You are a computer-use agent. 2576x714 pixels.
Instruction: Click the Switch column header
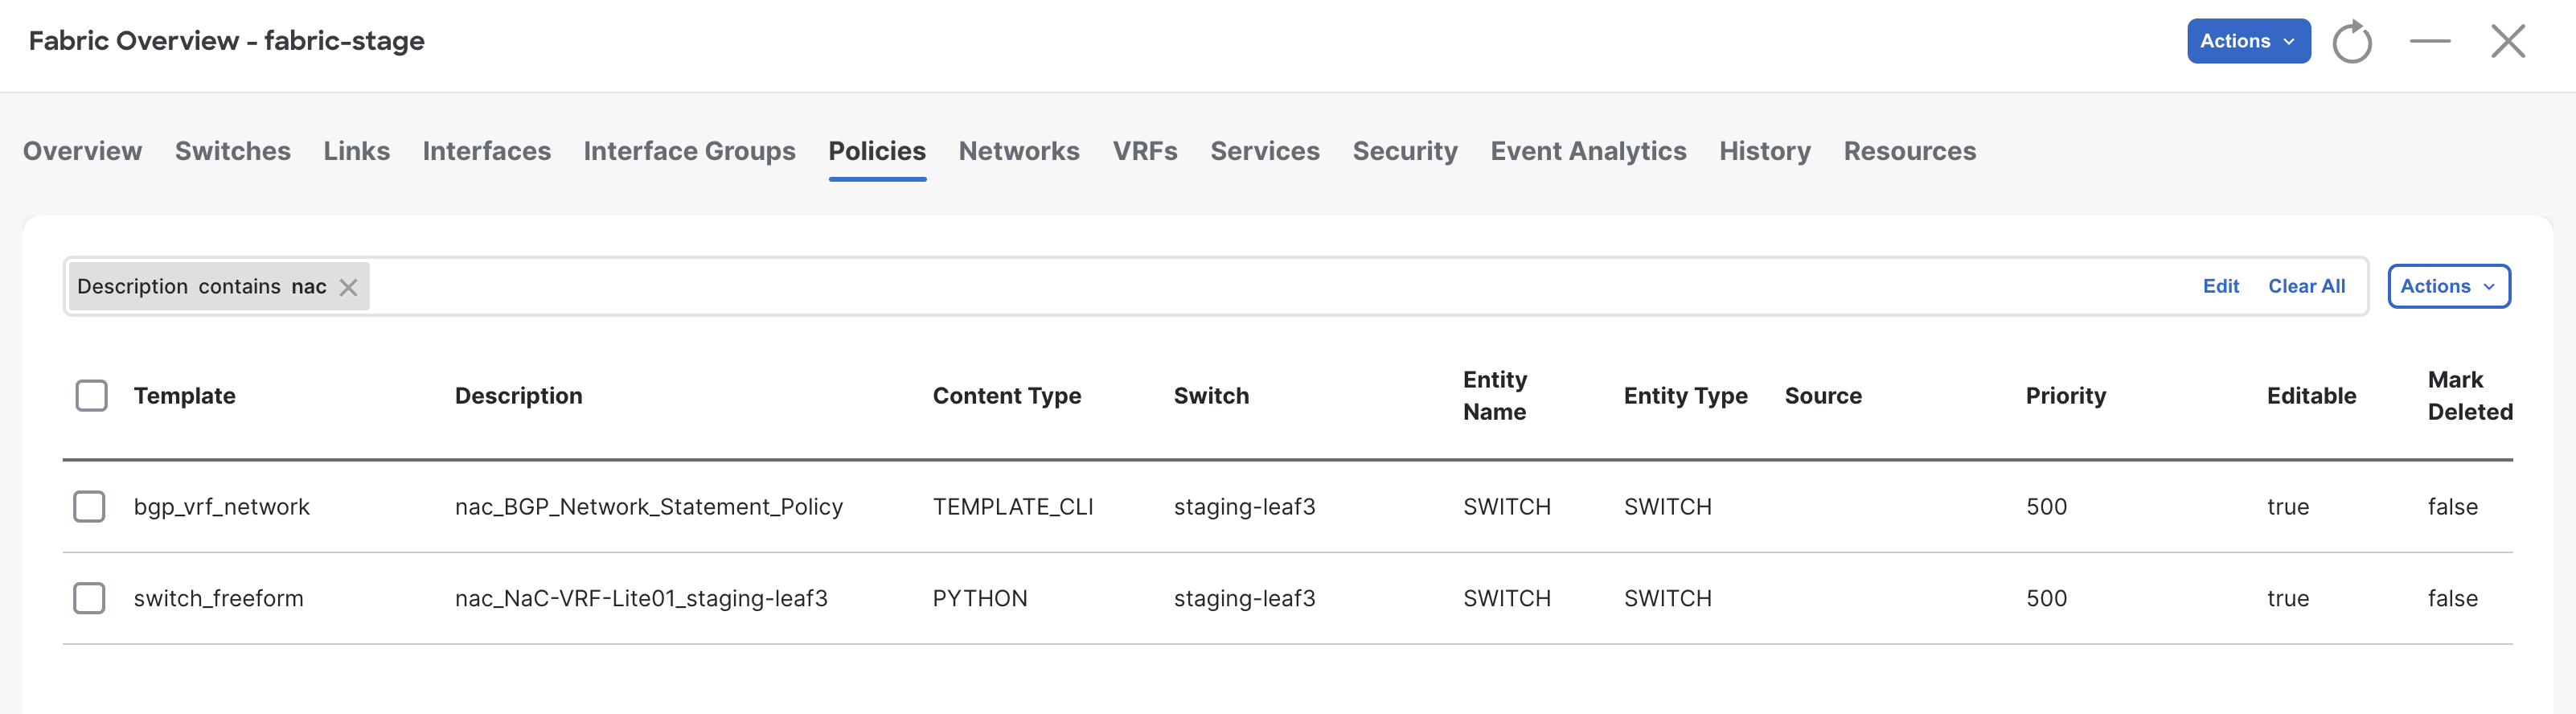[1211, 396]
